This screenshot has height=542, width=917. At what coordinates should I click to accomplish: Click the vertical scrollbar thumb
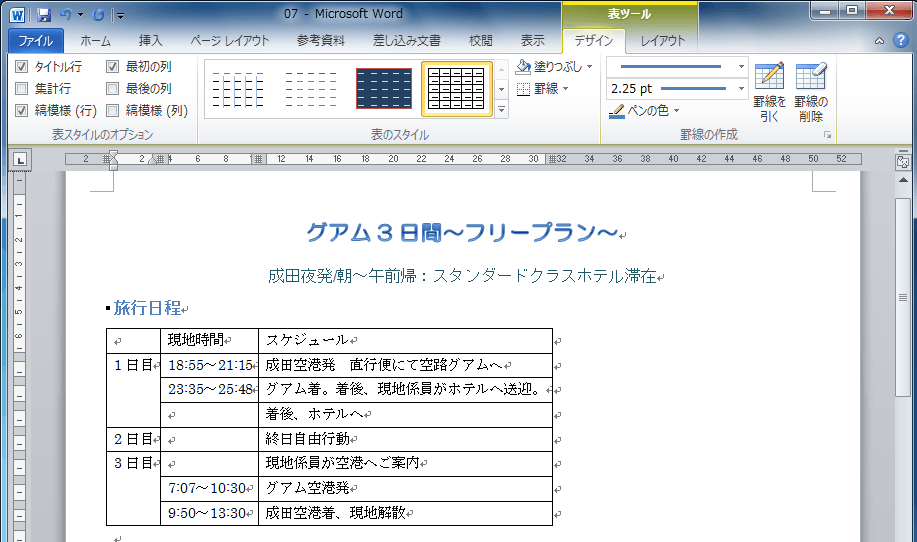pyautogui.click(x=903, y=297)
